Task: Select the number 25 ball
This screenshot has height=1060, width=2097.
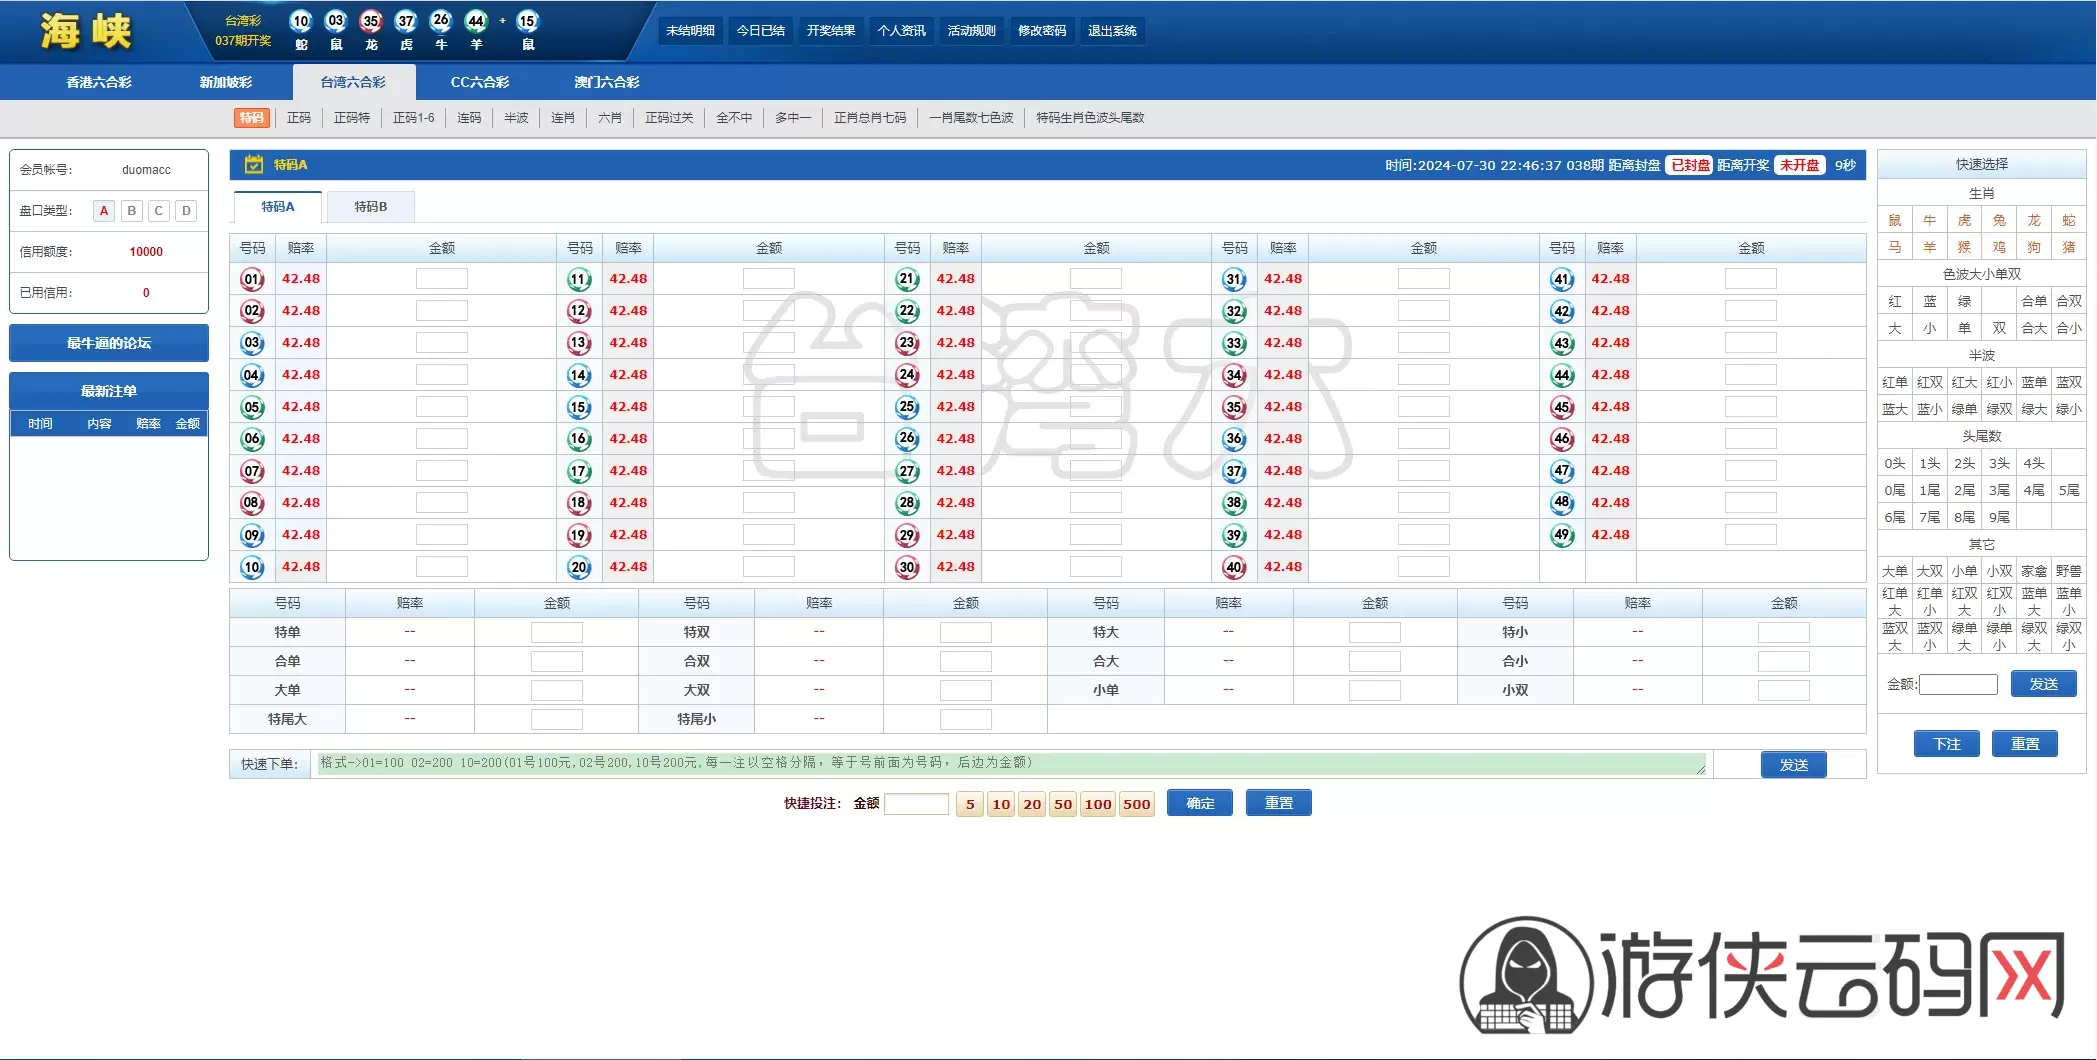Action: (907, 407)
